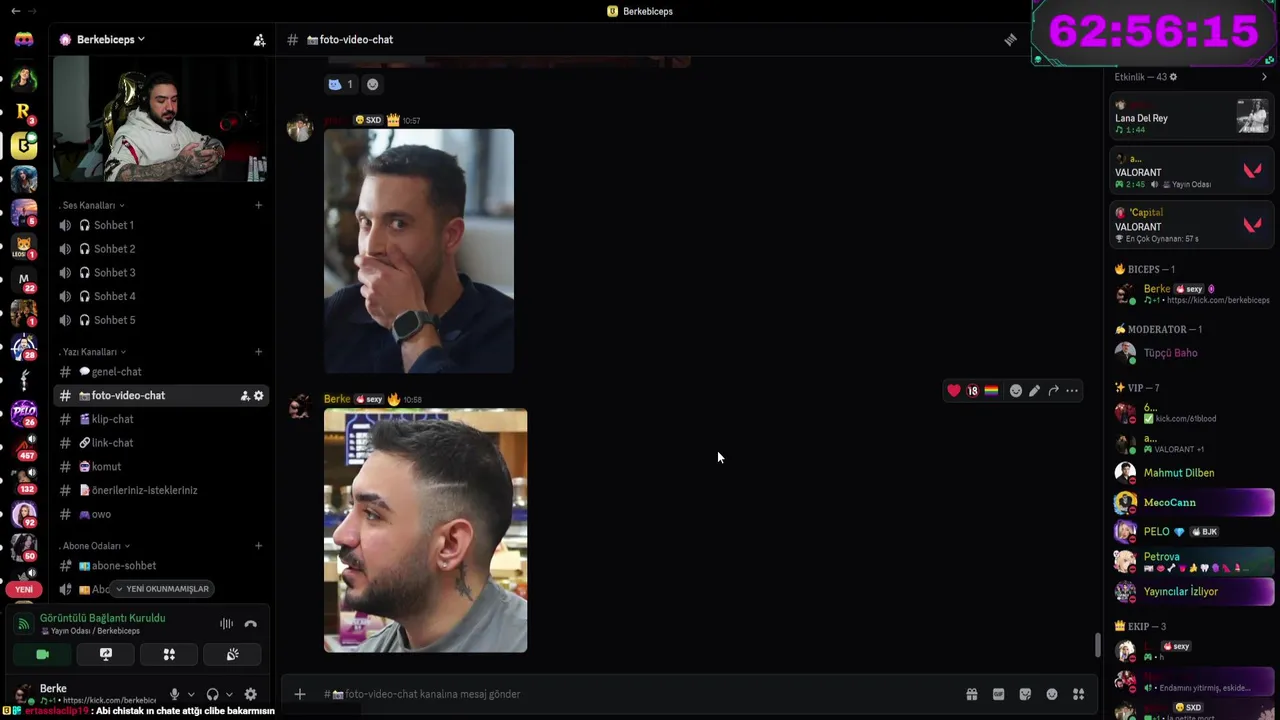Open Discord home via the rainbow logo
This screenshot has width=1280, height=720.
tap(24, 40)
